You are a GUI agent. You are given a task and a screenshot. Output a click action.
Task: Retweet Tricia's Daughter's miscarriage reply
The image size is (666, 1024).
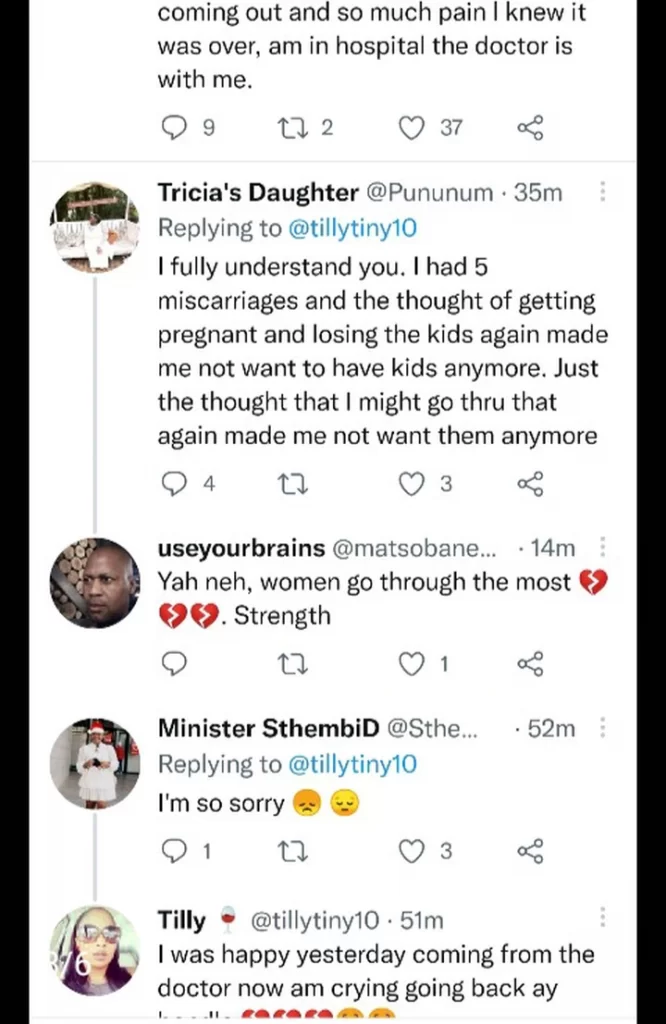click(x=292, y=484)
